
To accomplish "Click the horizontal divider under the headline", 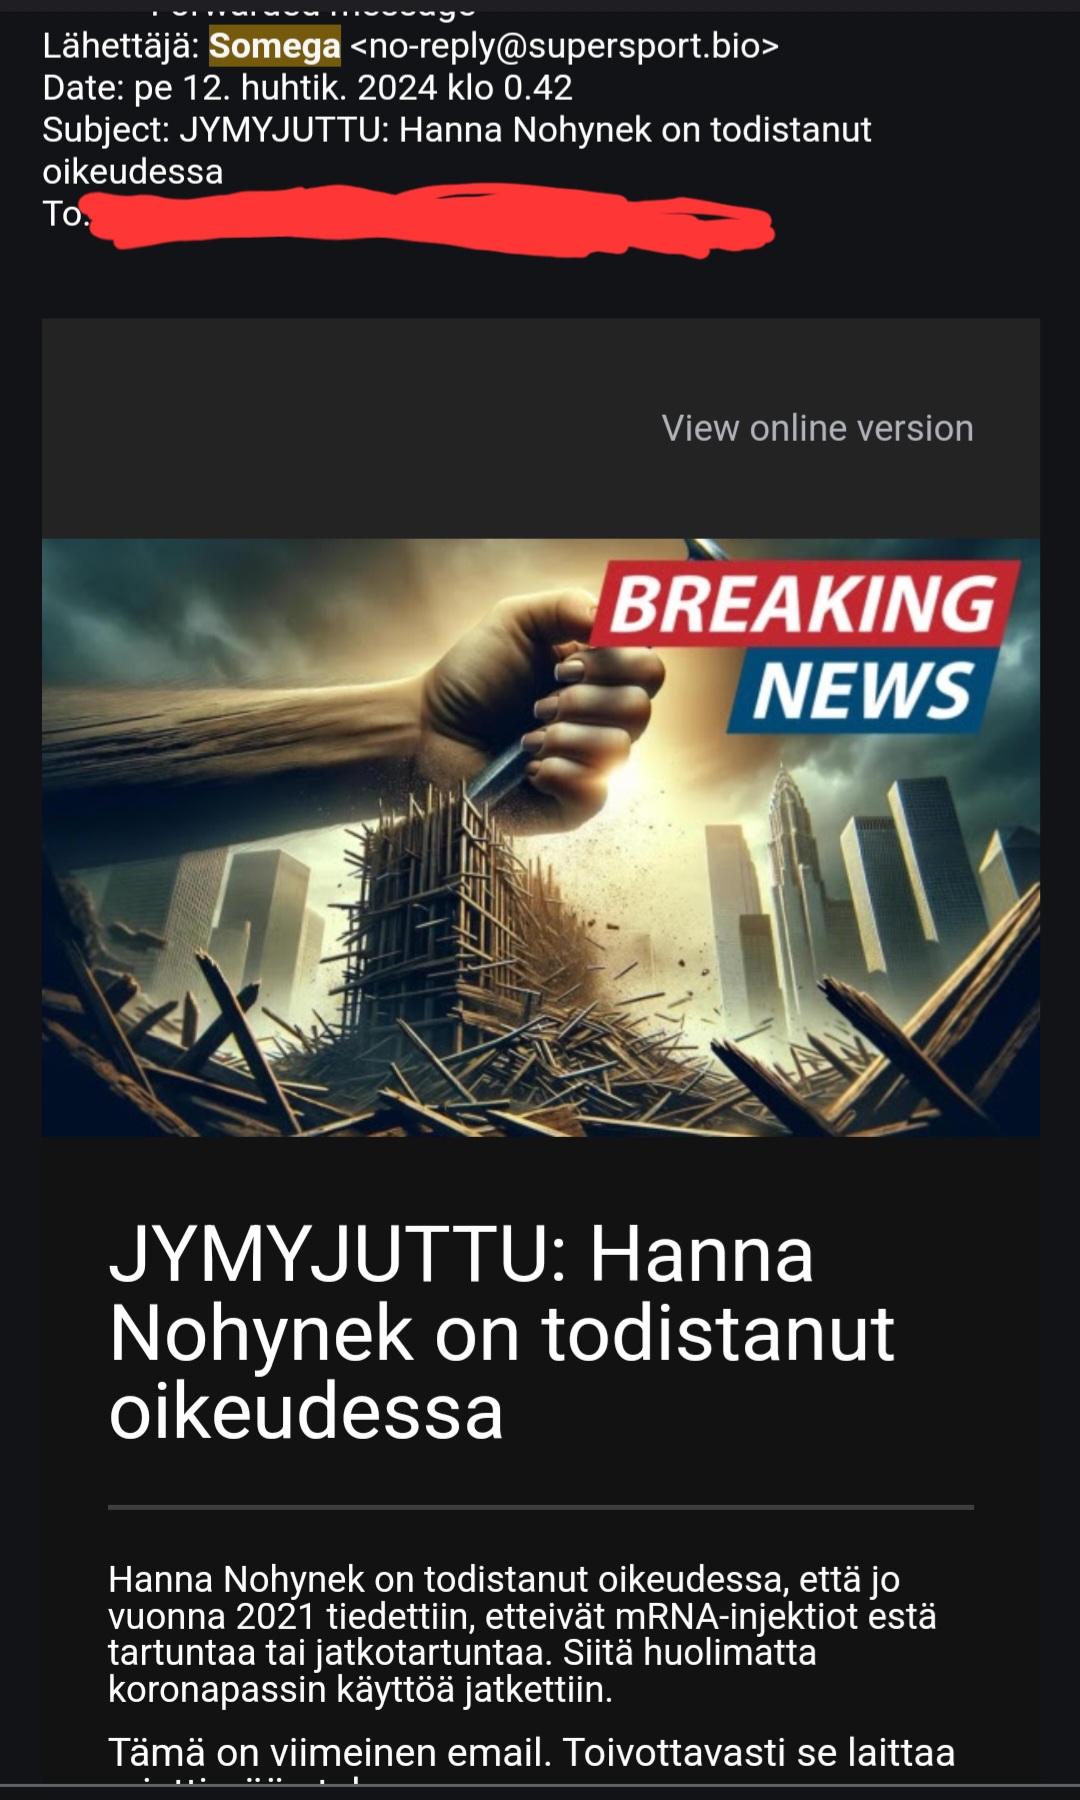I will coord(540,1506).
